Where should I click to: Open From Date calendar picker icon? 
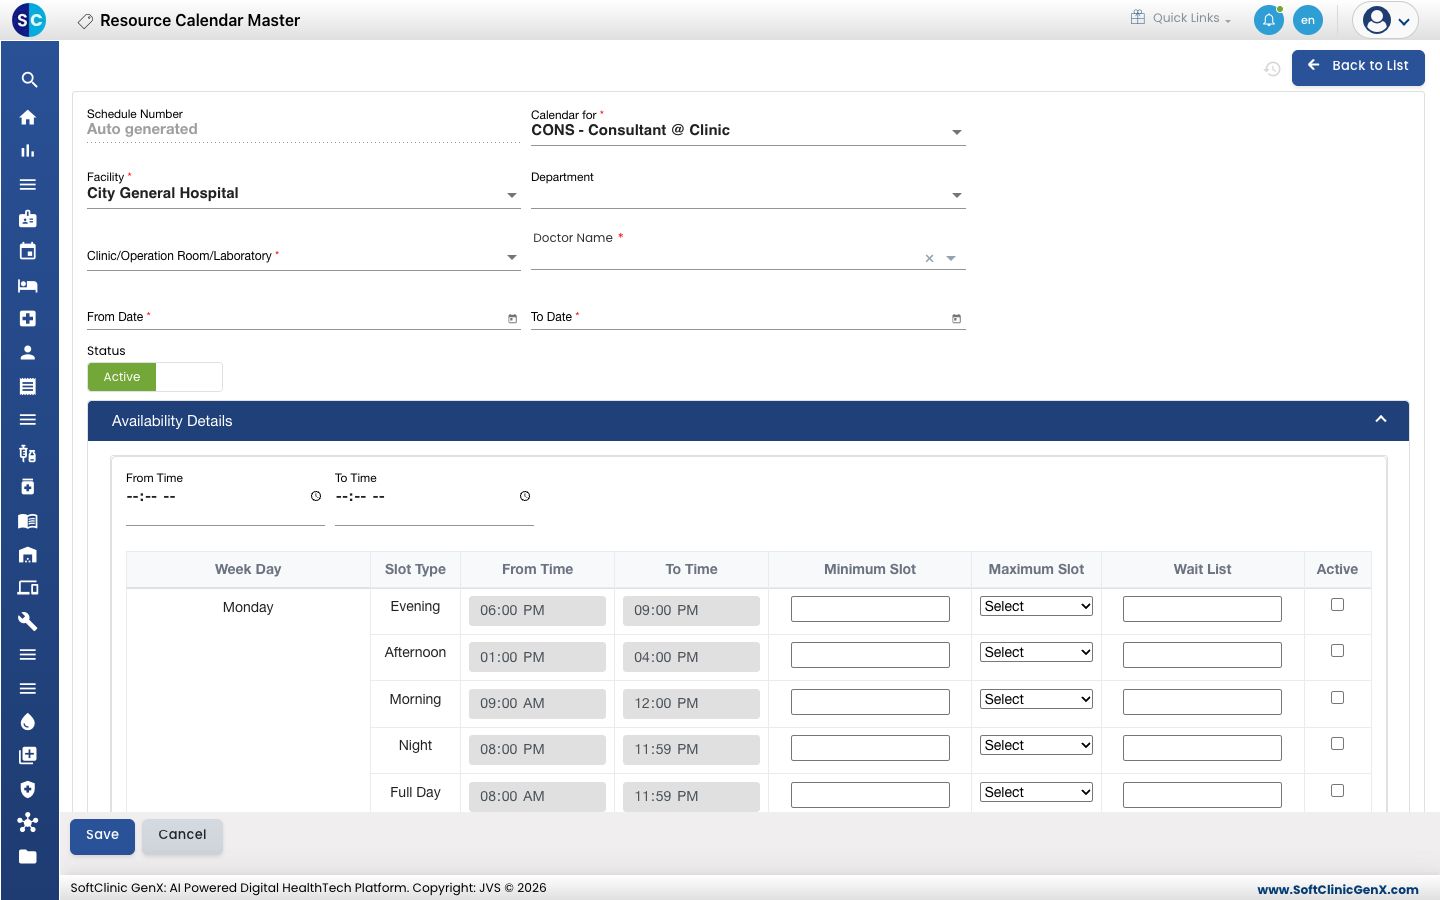click(512, 319)
